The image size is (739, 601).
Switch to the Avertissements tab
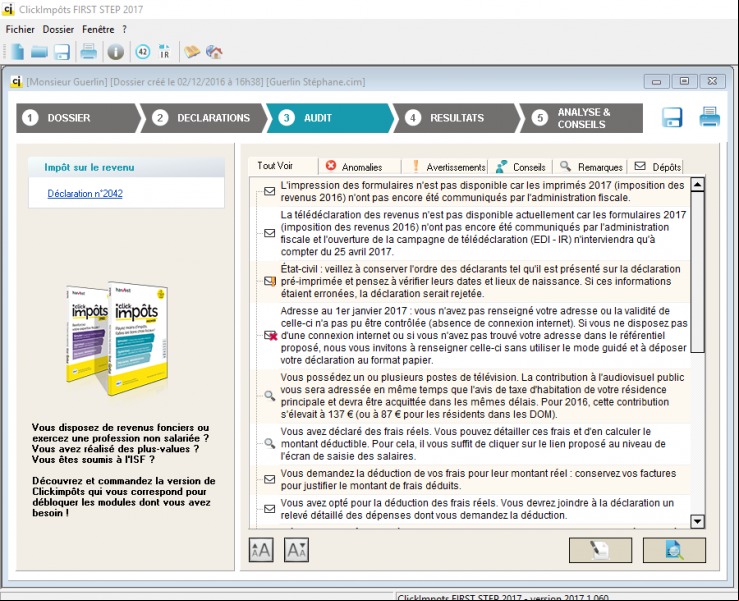point(446,167)
